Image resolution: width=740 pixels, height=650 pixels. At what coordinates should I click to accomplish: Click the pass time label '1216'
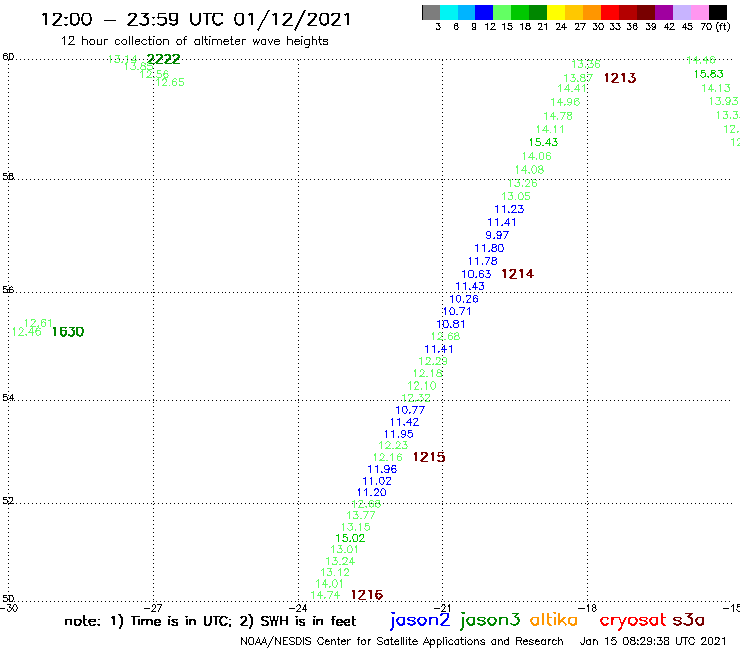coord(367,595)
